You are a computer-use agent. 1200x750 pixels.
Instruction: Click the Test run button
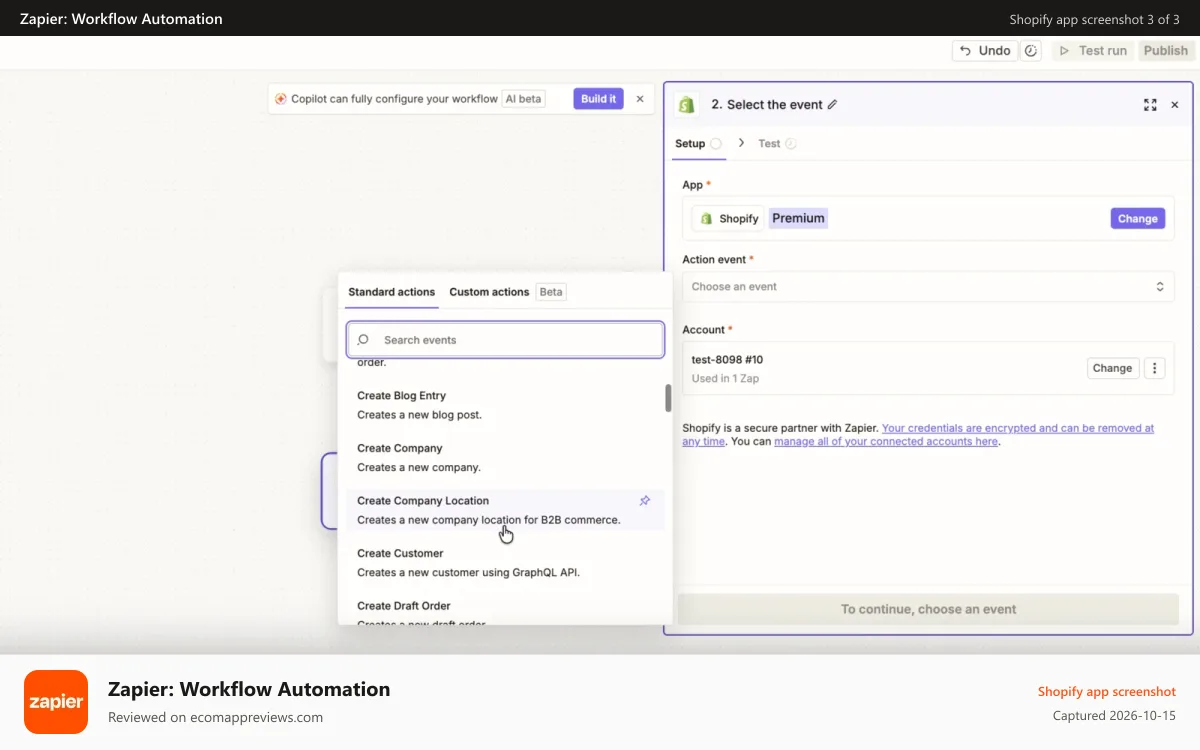click(x=1093, y=51)
